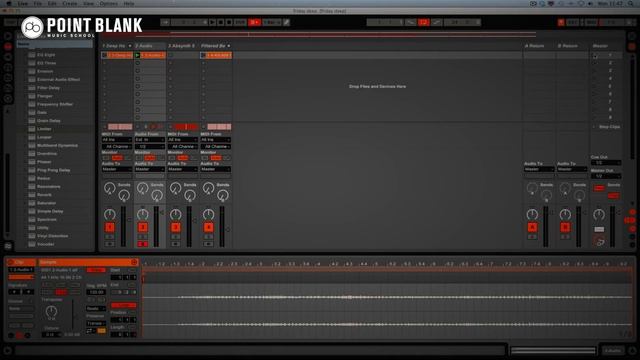640x360 pixels.
Task: Click track 3 activator button
Action: (176, 227)
